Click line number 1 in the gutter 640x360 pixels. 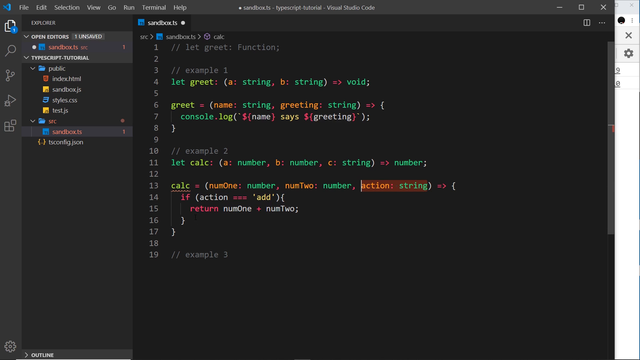point(156,48)
